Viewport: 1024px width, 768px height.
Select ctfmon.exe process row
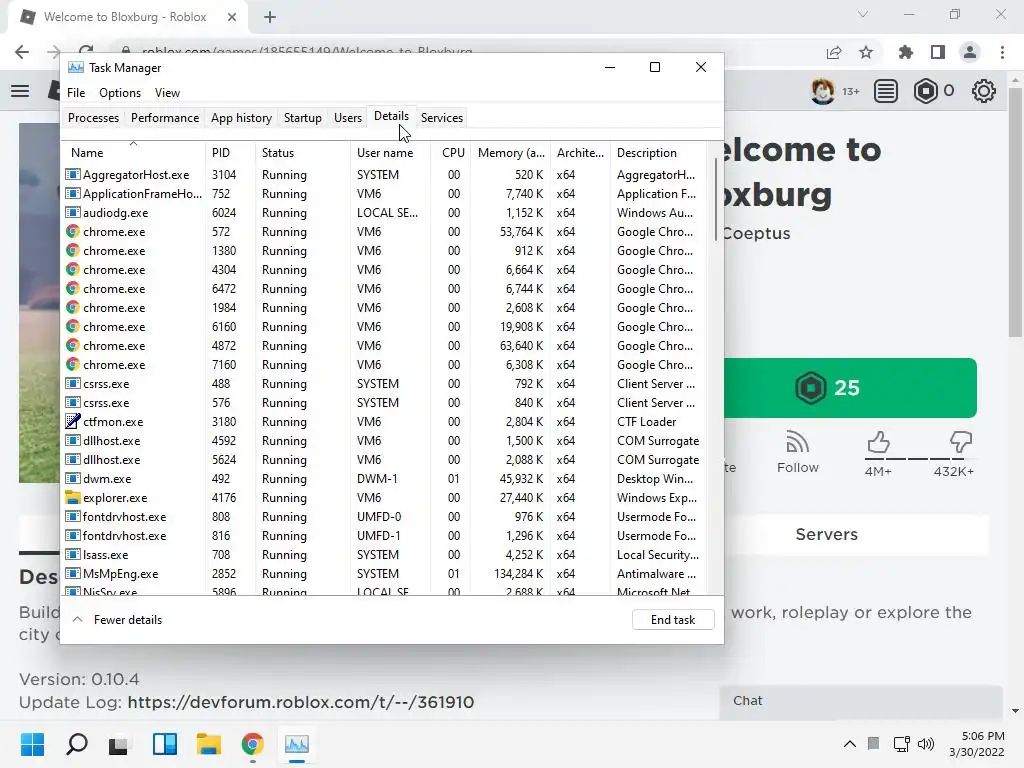tap(385, 422)
